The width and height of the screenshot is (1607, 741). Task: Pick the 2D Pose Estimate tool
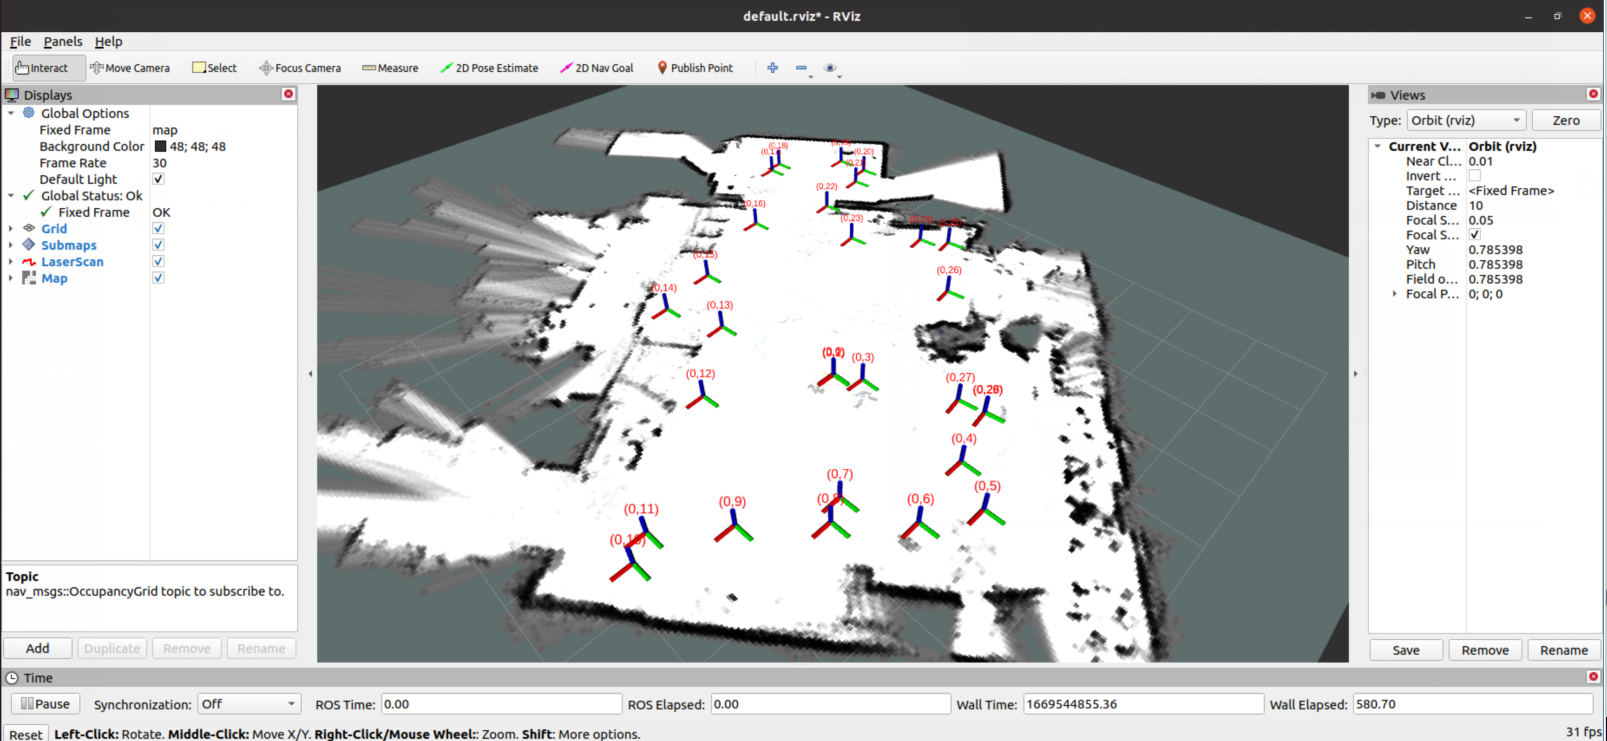click(489, 68)
